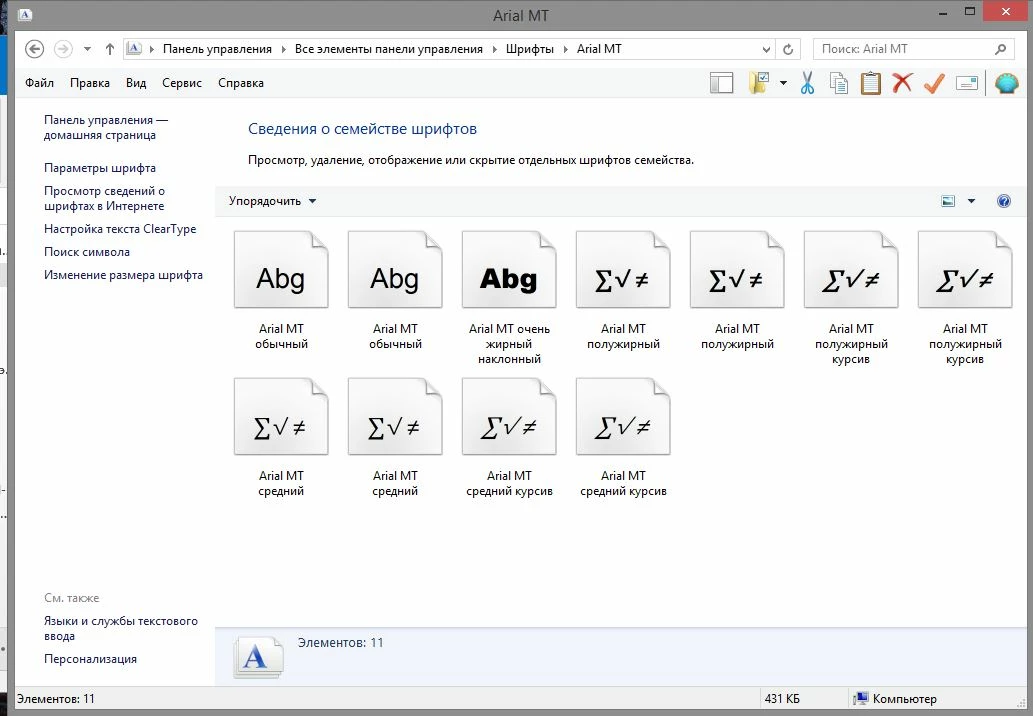Screen dimensions: 1033x716
Task: Open Просмотр сведений о шрифтах в Интернете
Action: click(x=104, y=198)
